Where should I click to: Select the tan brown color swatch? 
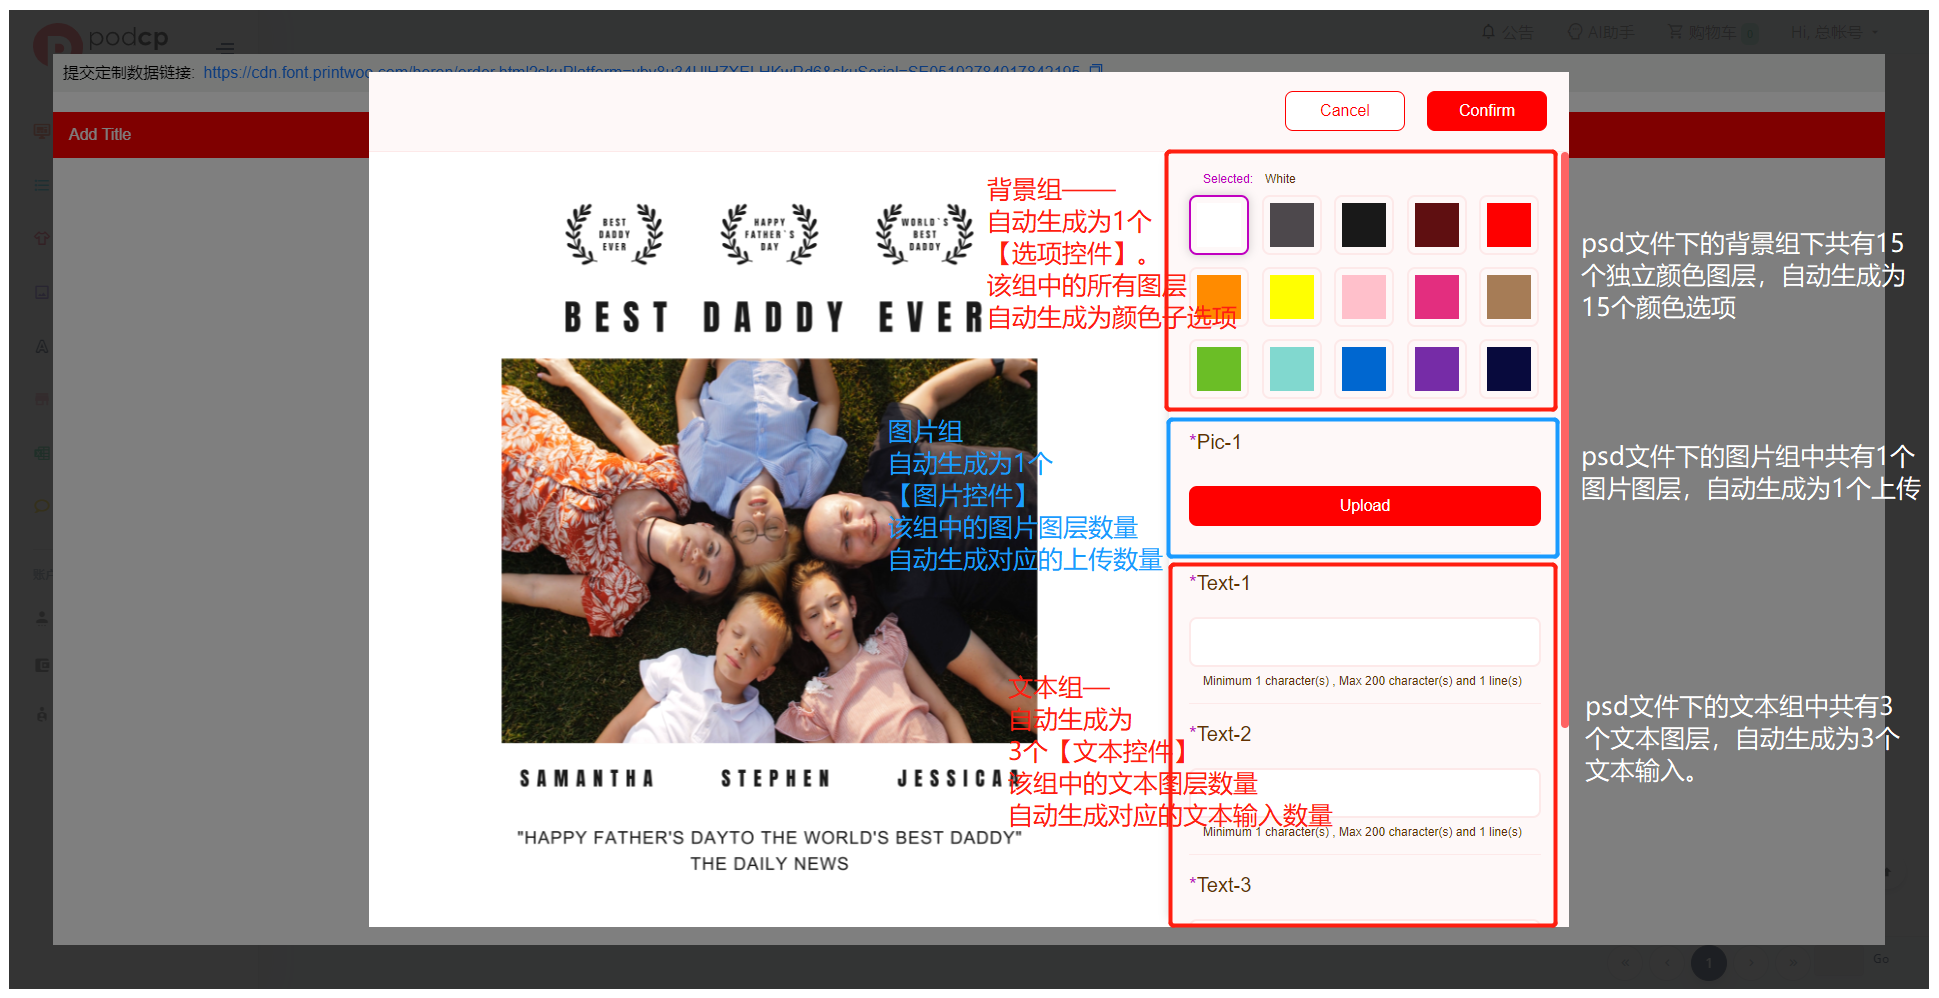[x=1509, y=297]
